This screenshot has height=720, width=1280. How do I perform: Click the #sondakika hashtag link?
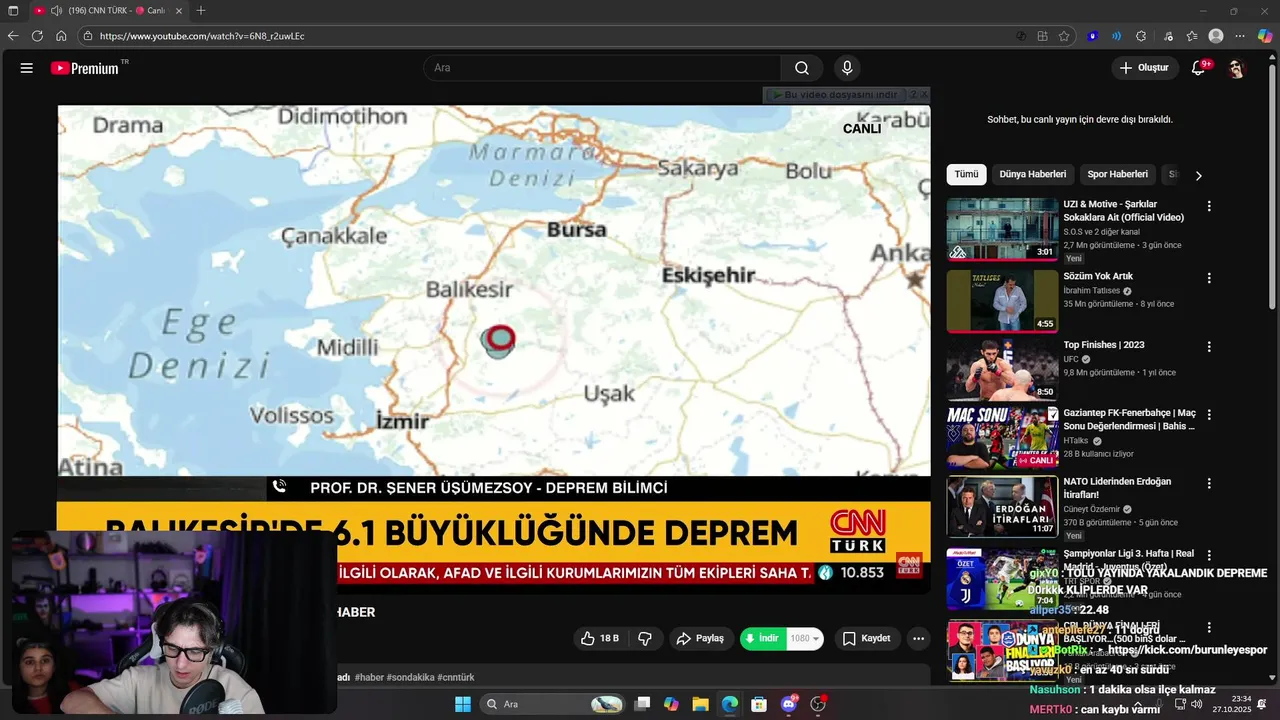410,677
